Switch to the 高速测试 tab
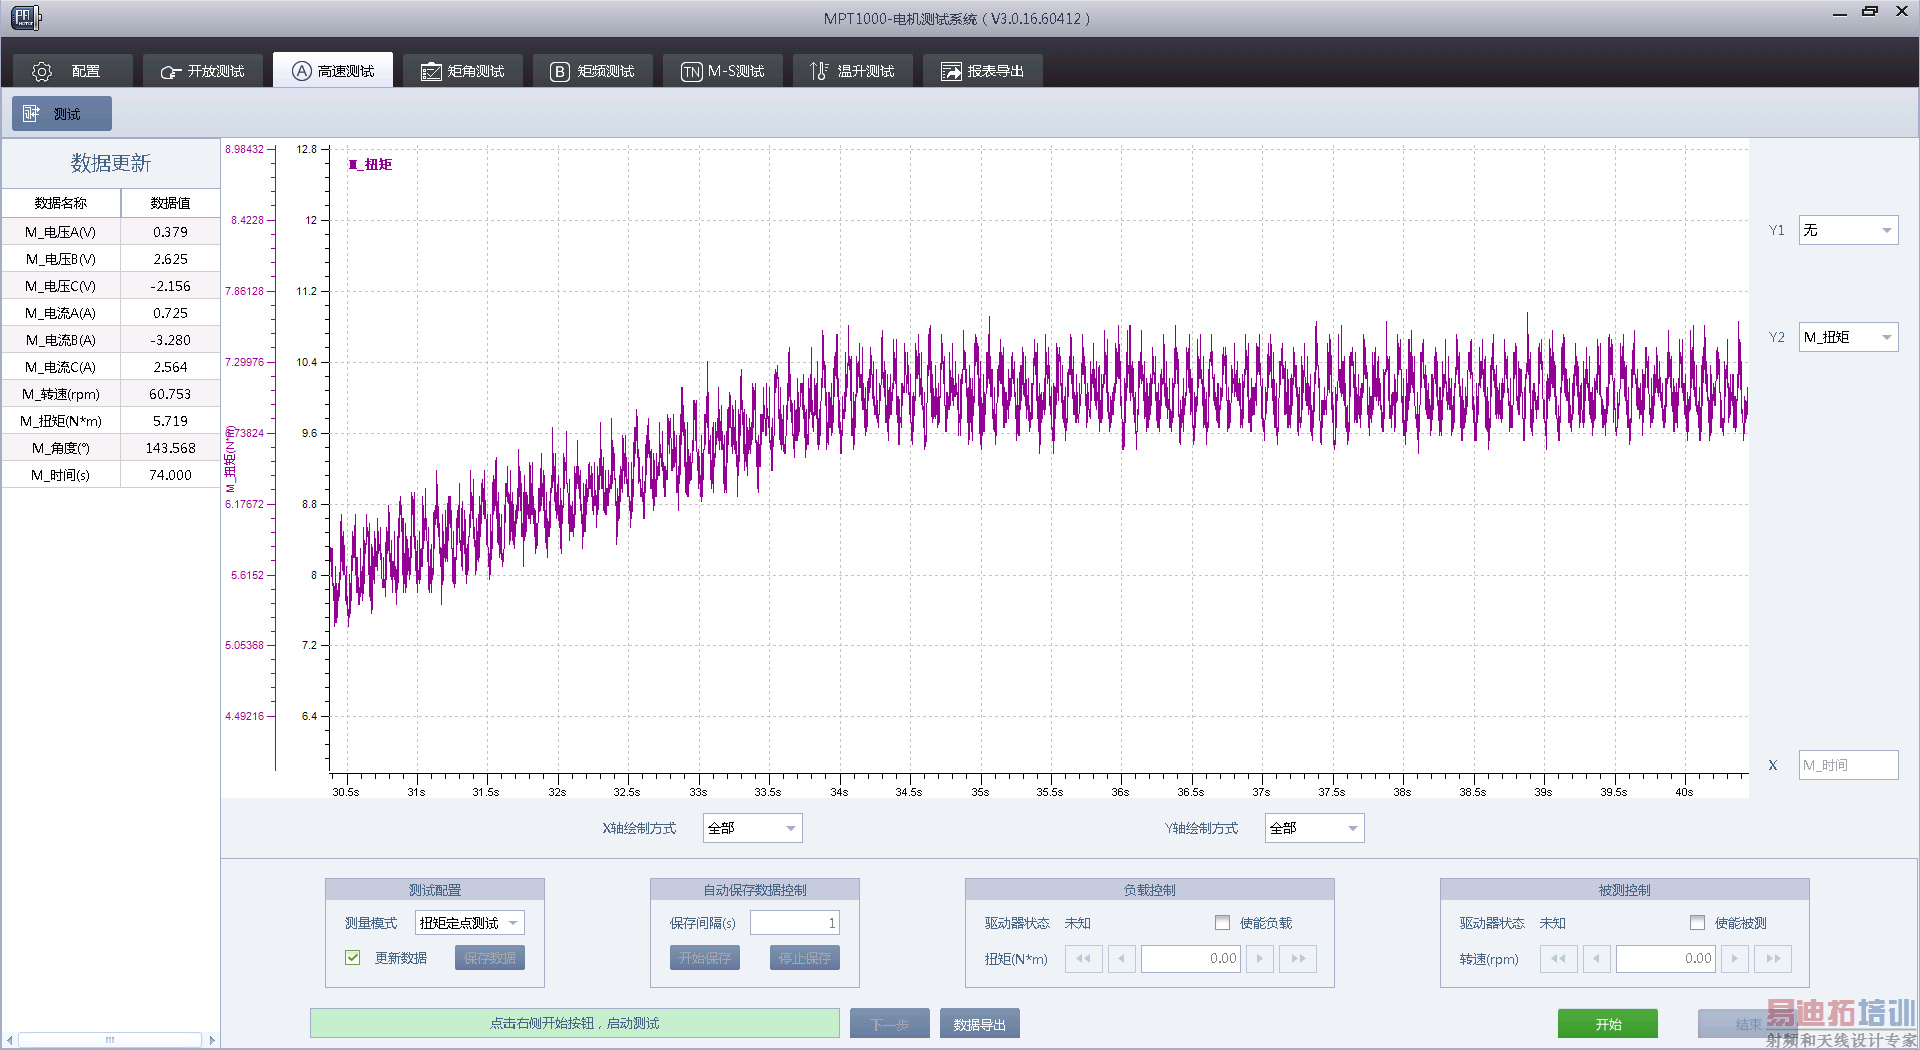1920x1050 pixels. [333, 72]
